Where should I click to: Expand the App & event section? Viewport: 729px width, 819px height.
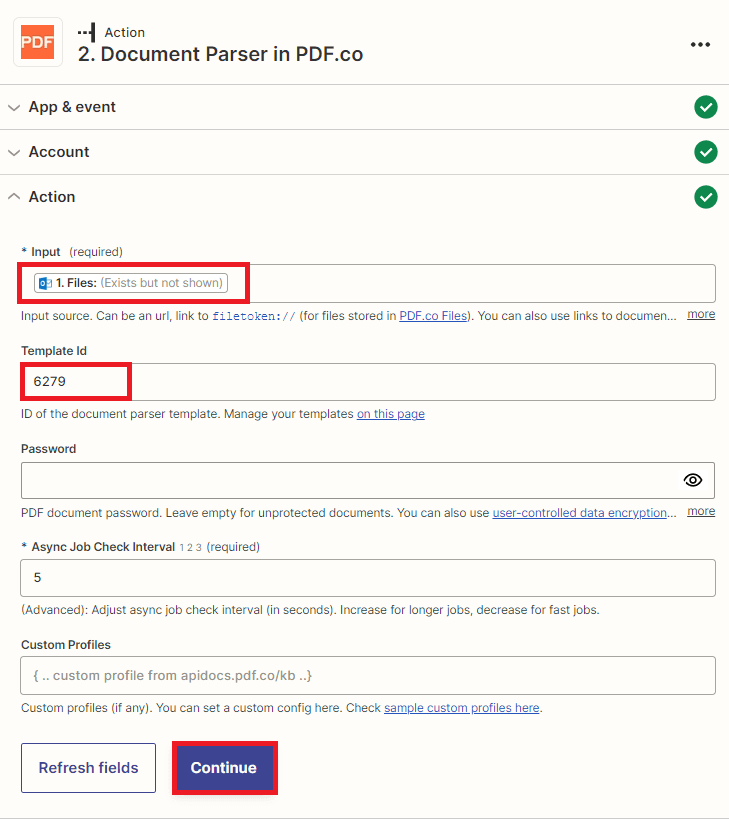click(x=72, y=107)
